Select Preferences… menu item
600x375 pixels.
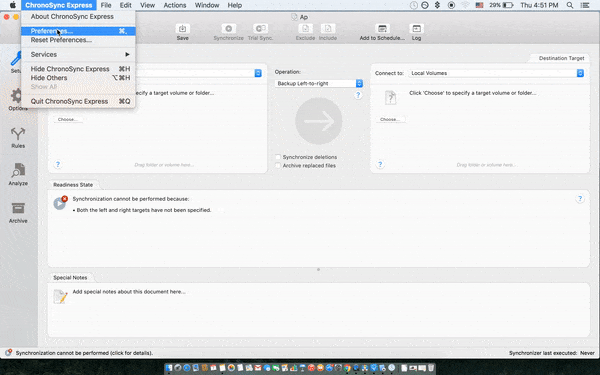coord(78,31)
